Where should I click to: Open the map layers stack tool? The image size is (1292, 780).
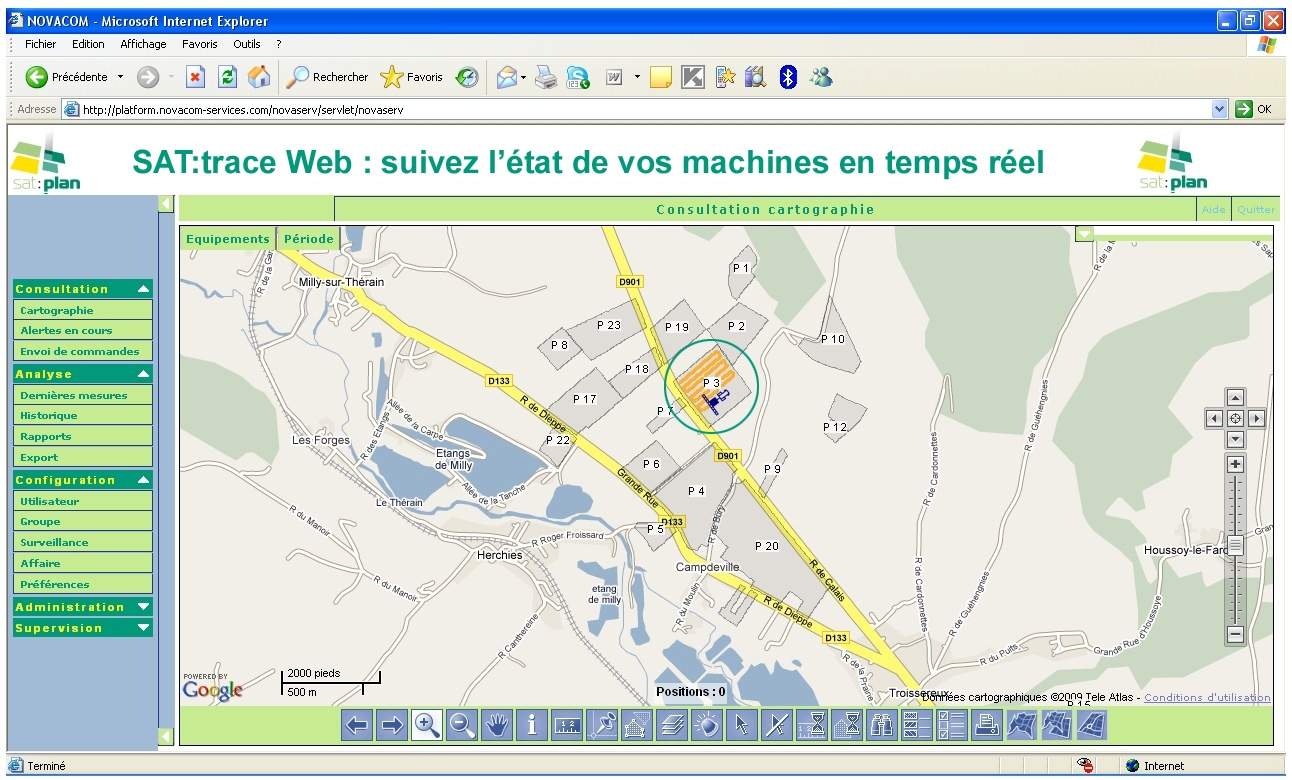tap(671, 725)
